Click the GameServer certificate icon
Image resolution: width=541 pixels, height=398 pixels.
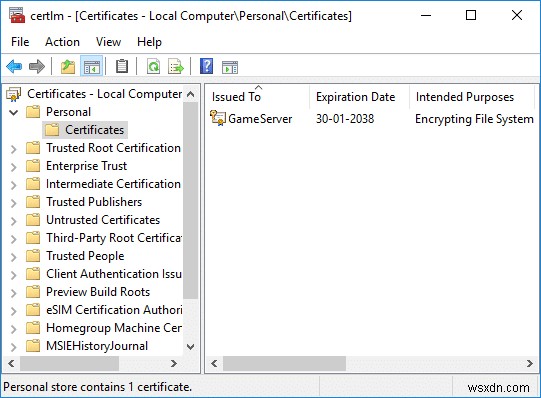point(218,118)
